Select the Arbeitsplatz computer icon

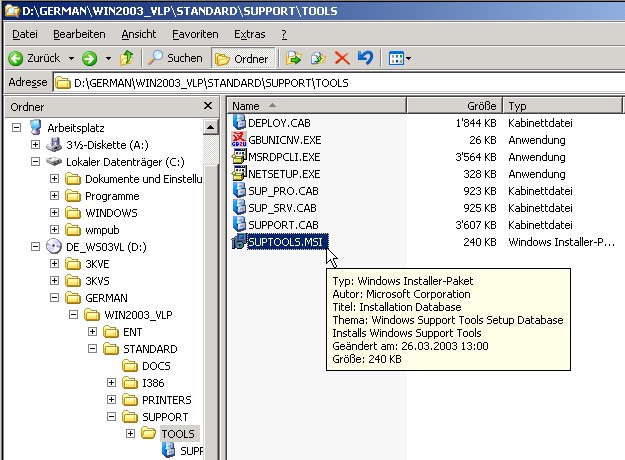tap(35, 128)
